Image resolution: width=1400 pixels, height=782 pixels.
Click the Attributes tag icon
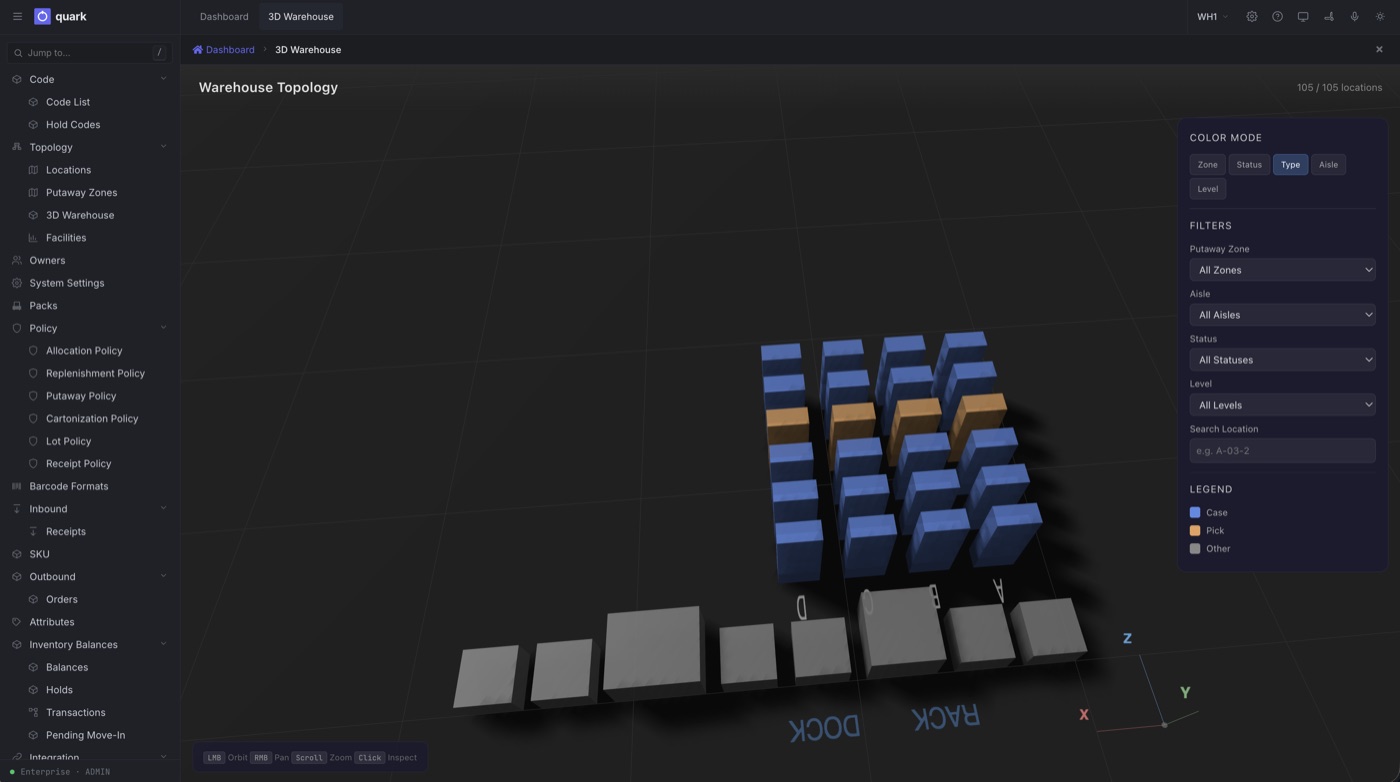16,622
